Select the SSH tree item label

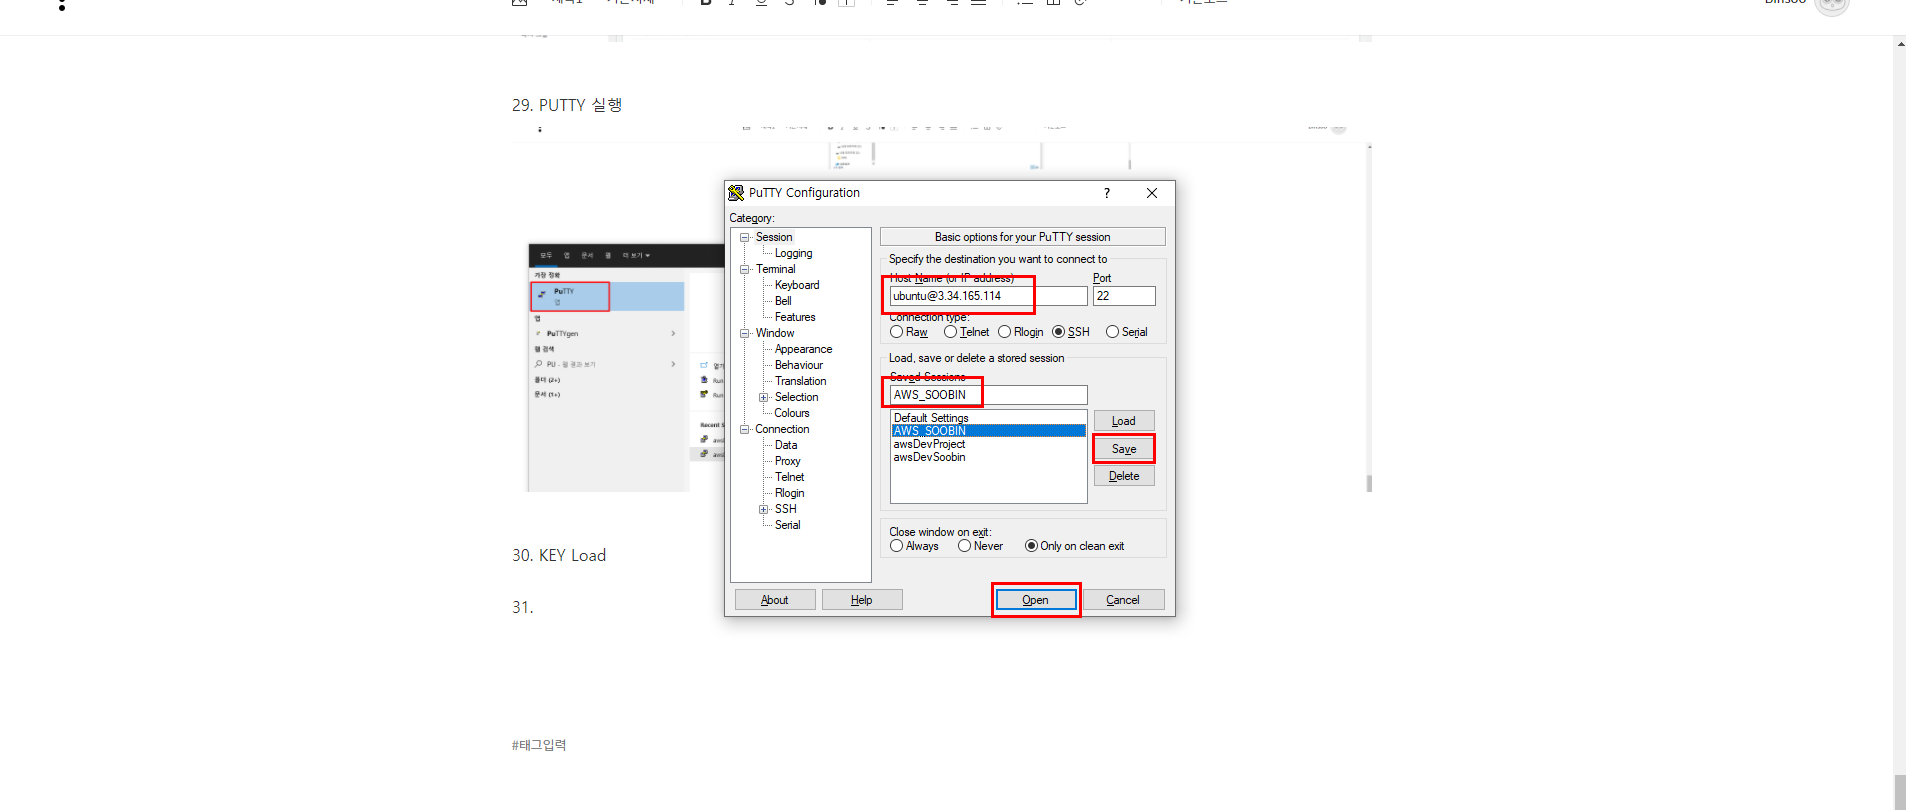[786, 509]
